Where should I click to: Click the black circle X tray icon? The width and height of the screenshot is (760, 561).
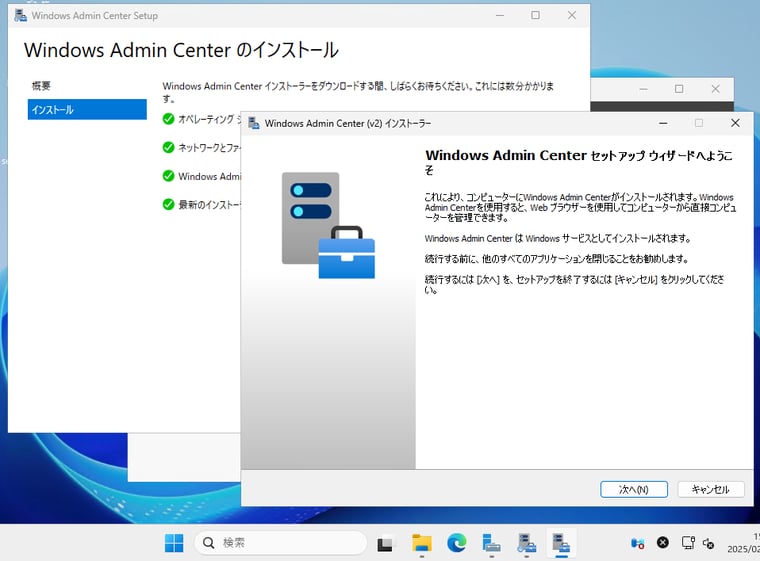tap(663, 543)
